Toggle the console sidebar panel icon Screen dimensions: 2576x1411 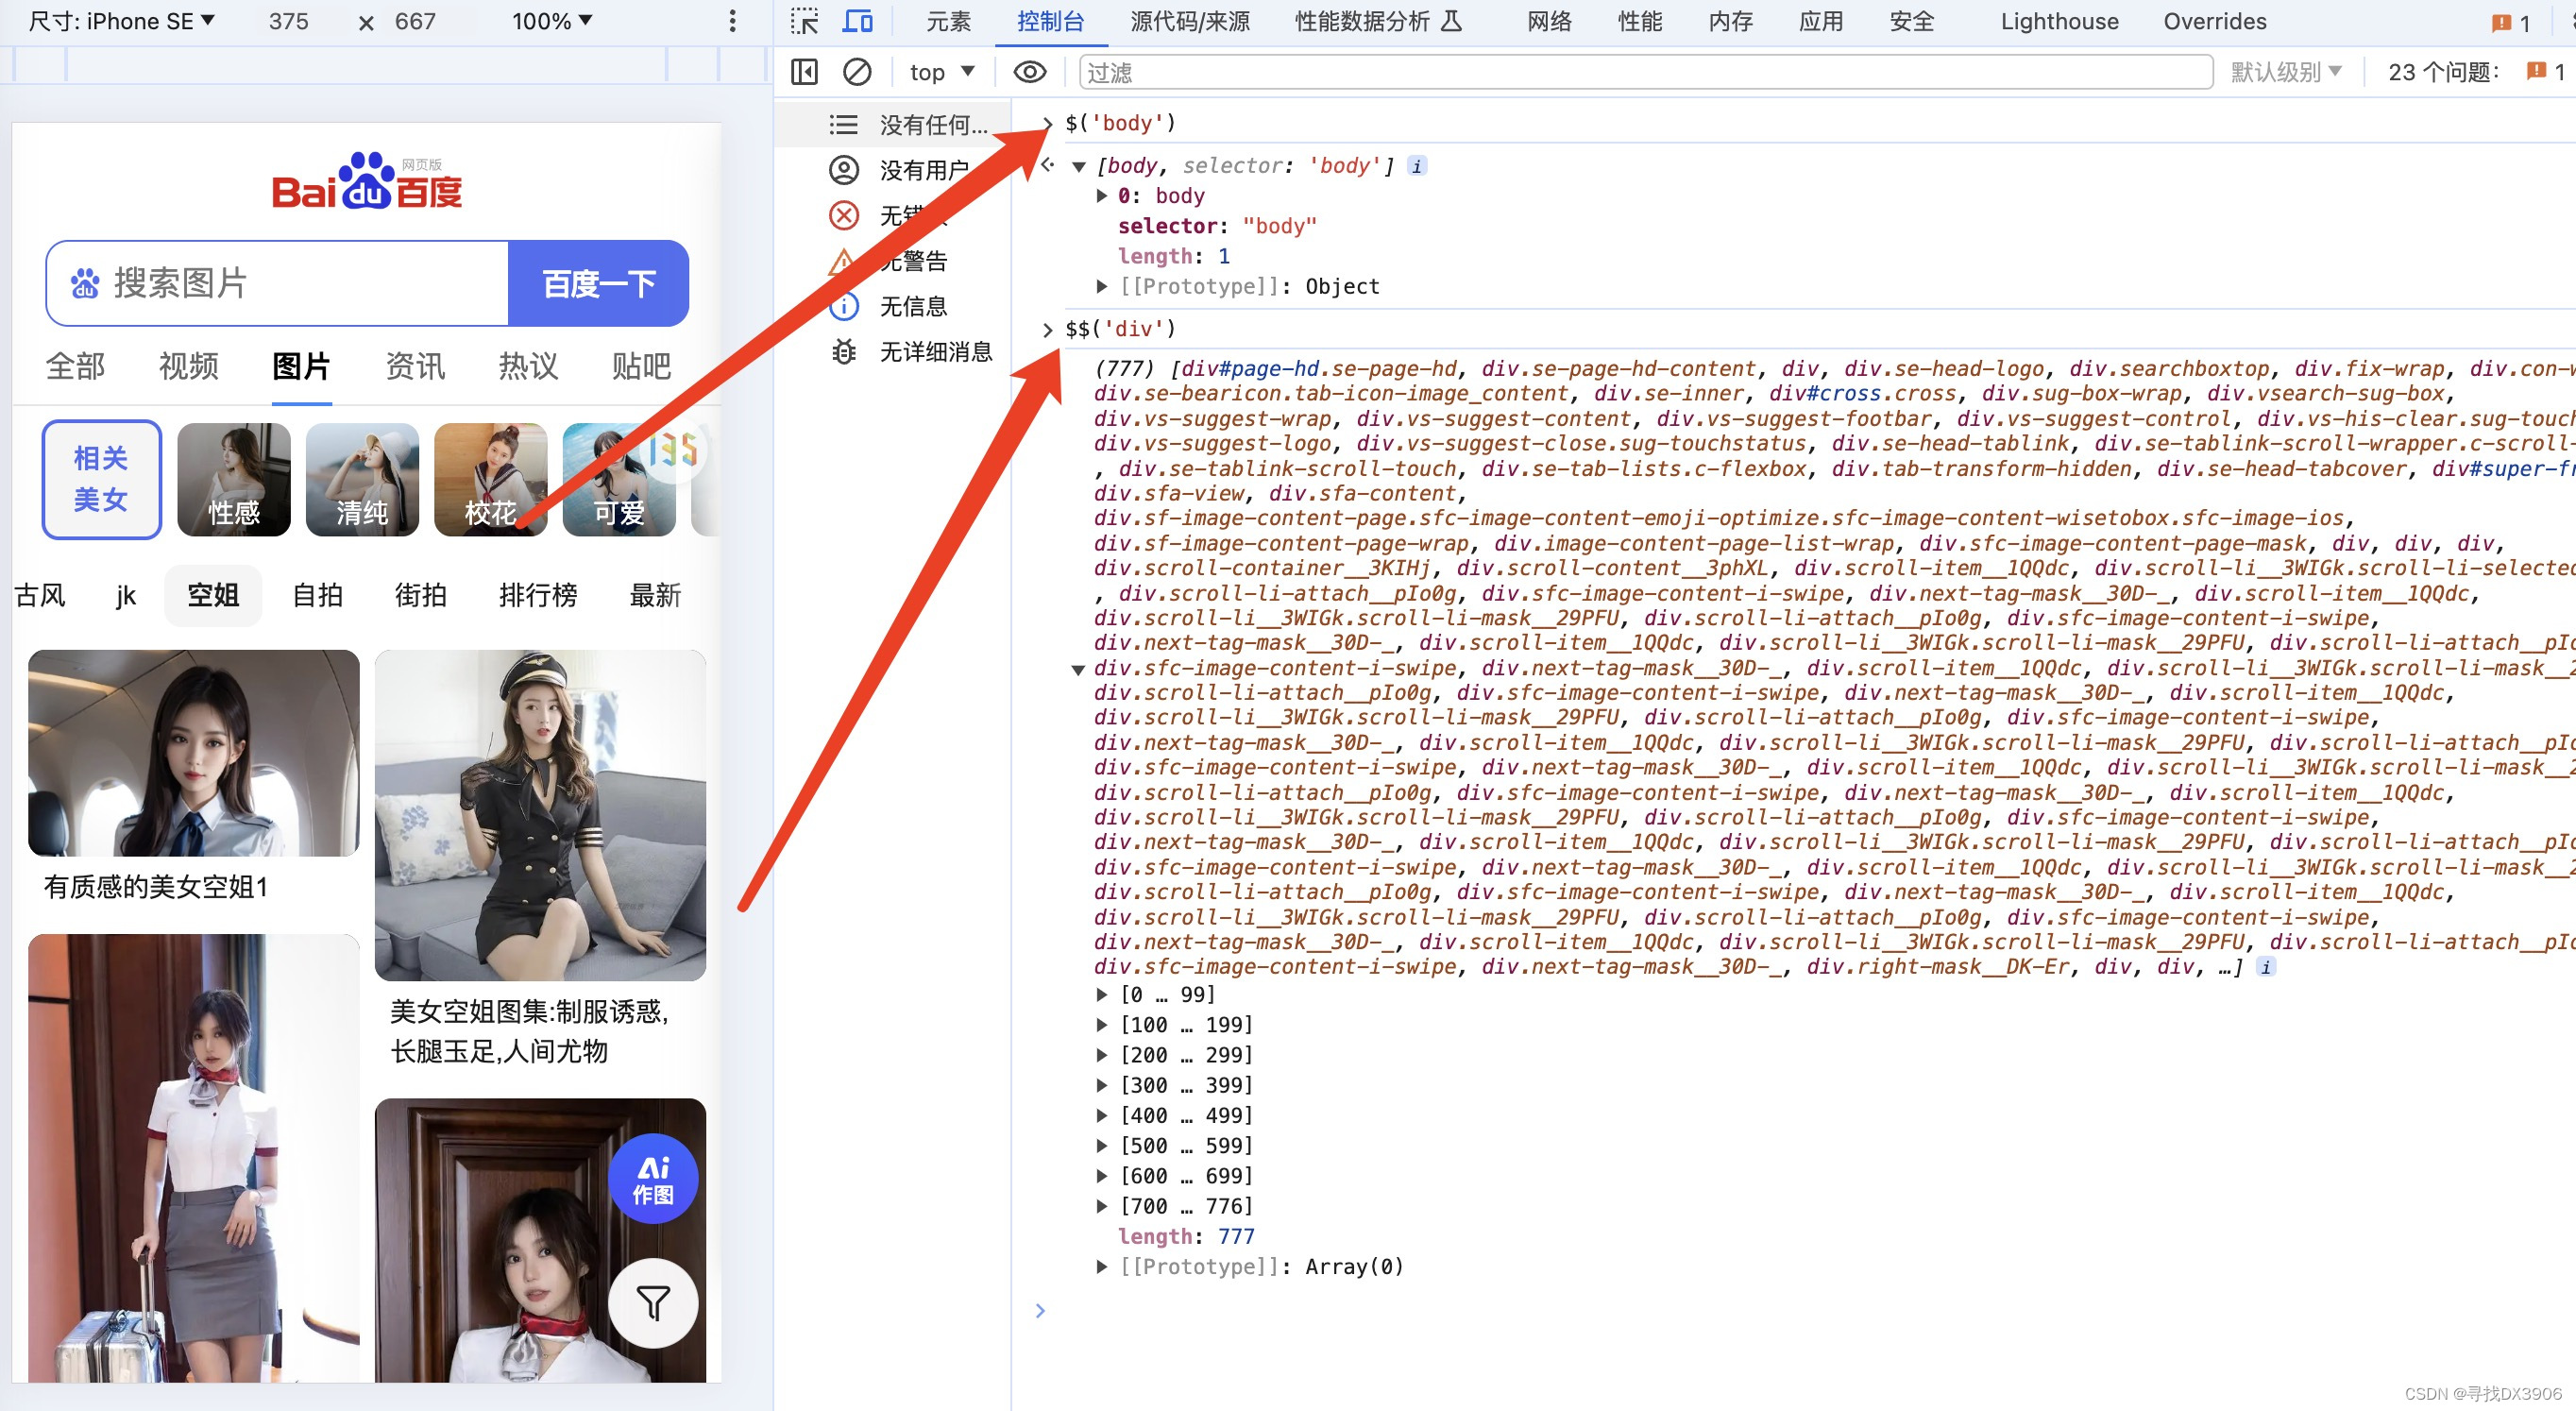(x=804, y=72)
